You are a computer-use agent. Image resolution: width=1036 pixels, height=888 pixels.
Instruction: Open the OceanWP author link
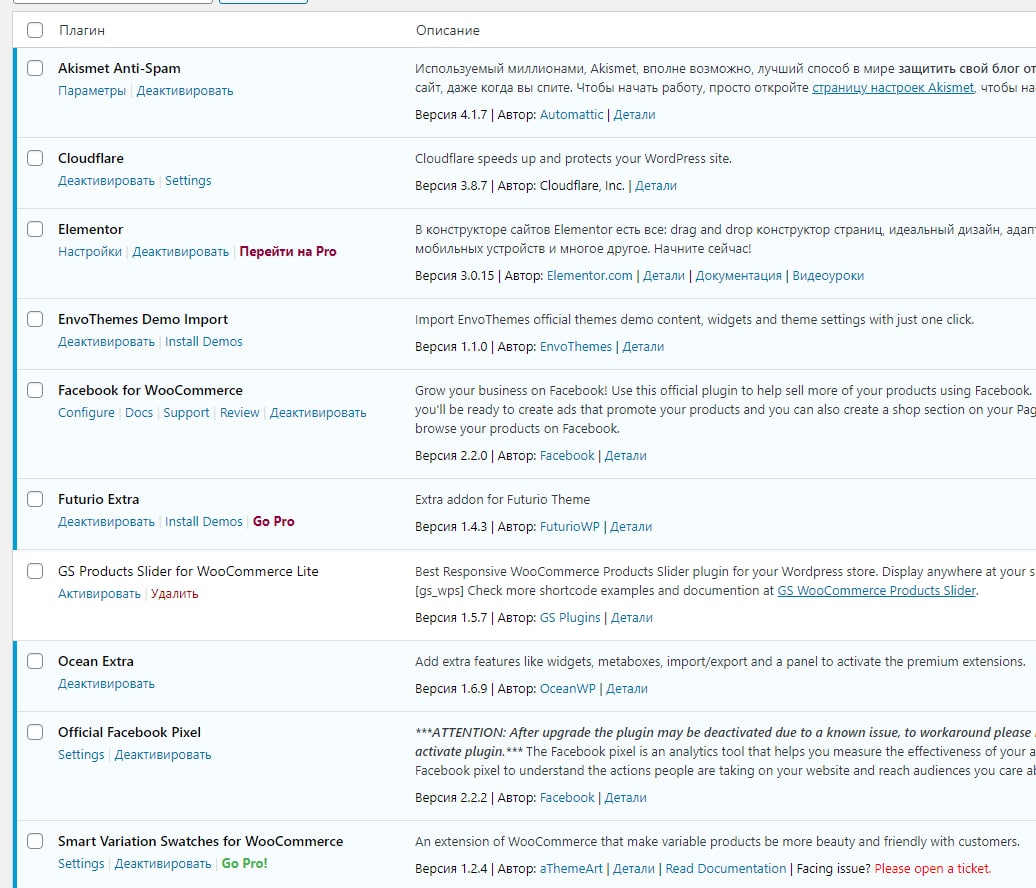click(x=568, y=688)
